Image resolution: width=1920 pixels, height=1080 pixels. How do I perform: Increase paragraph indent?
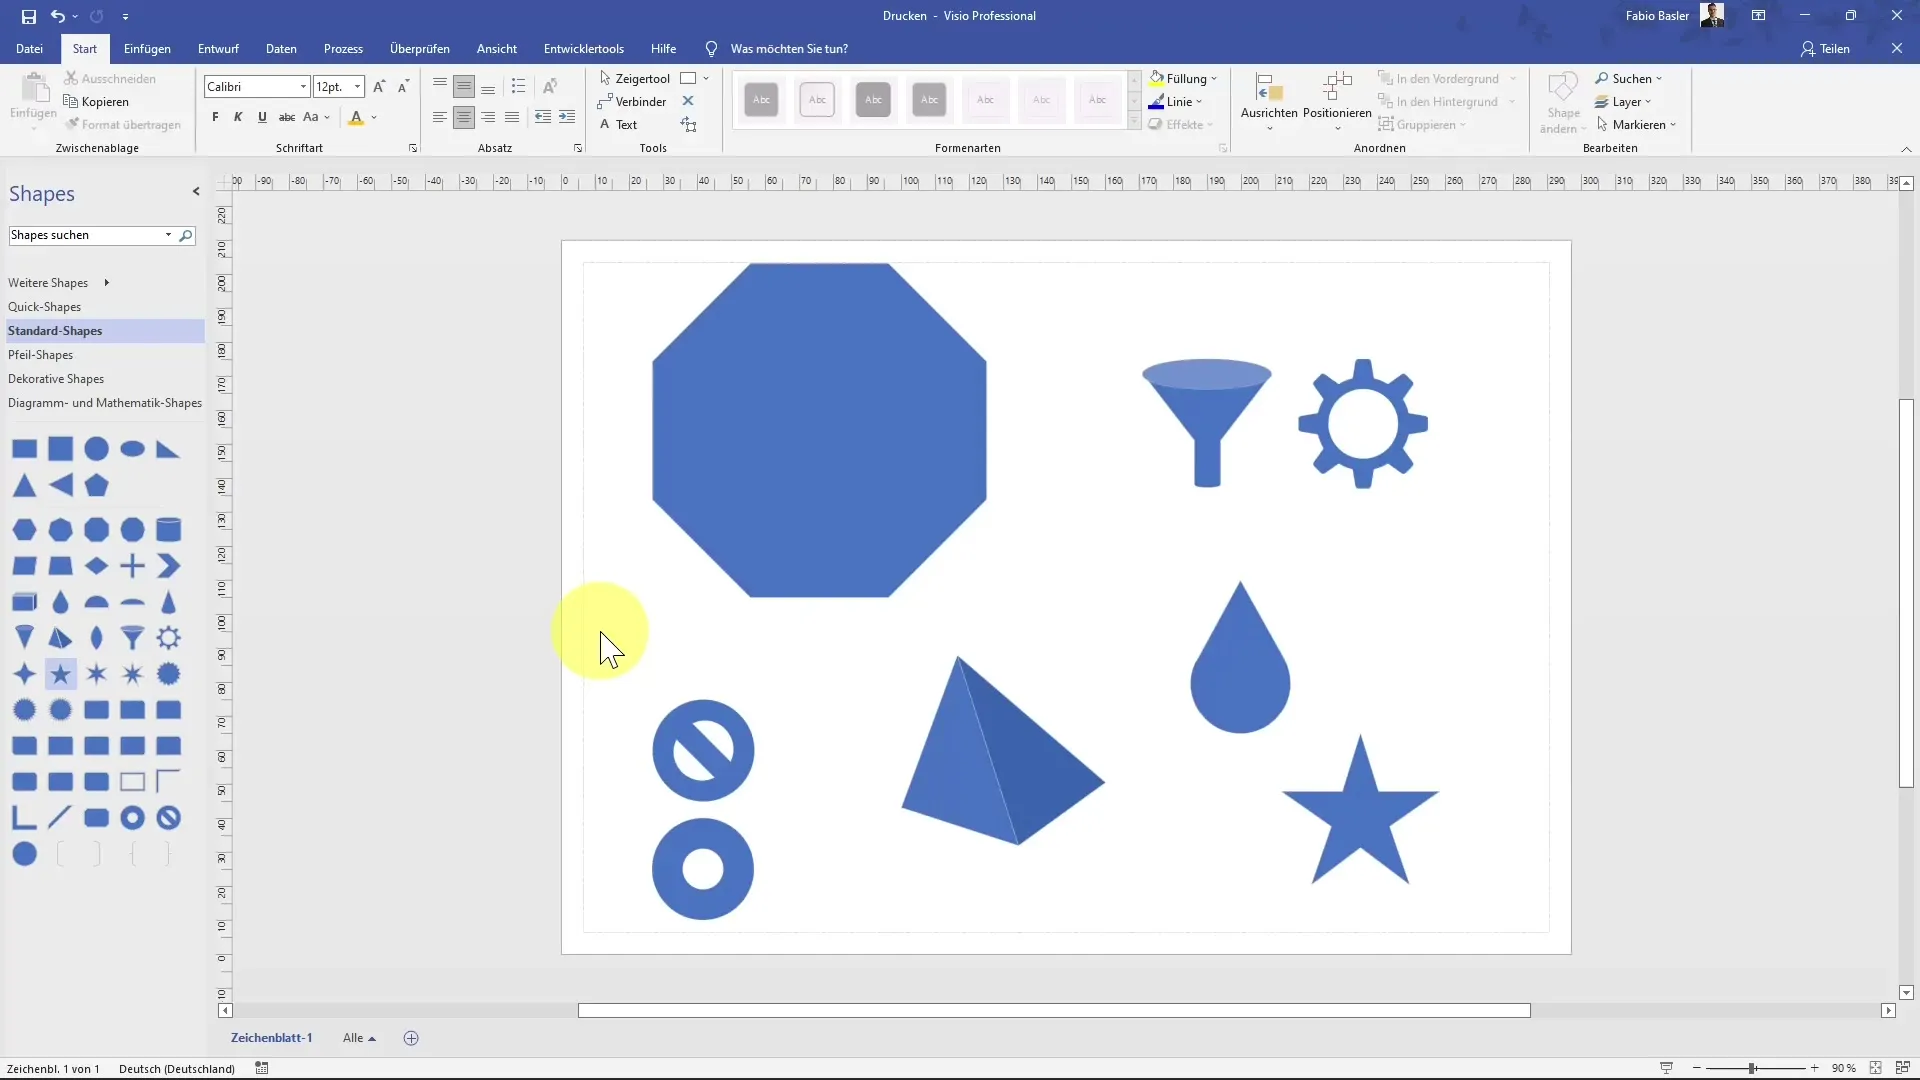coord(567,117)
